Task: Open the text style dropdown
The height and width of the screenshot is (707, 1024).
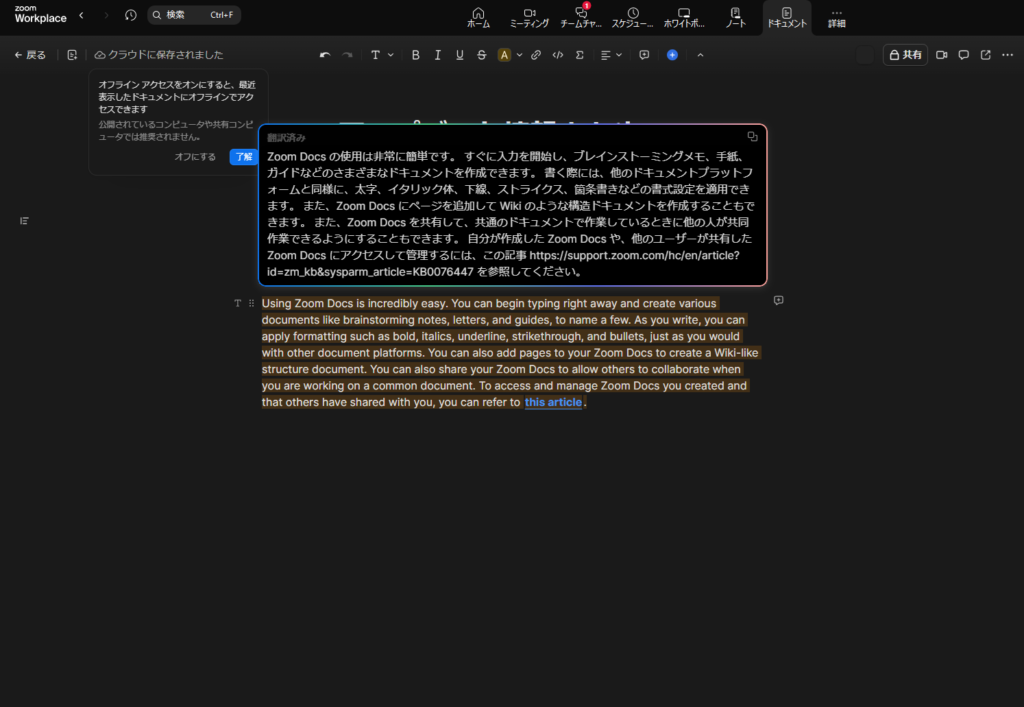Action: [381, 55]
